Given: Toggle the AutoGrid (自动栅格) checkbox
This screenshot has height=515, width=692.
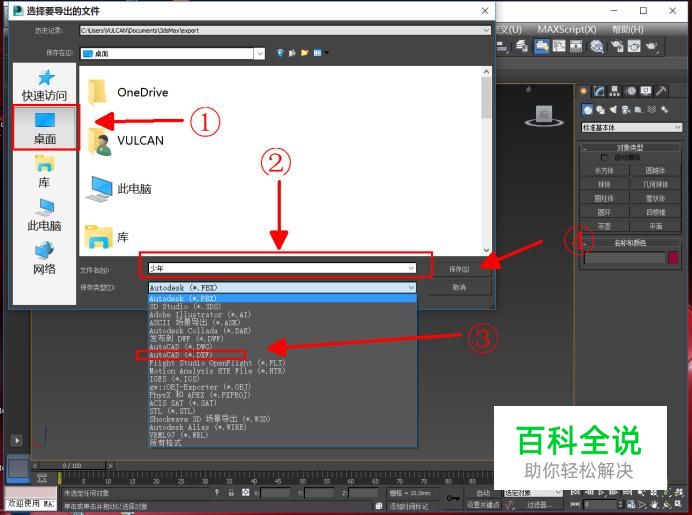Looking at the screenshot, I should pos(604,157).
